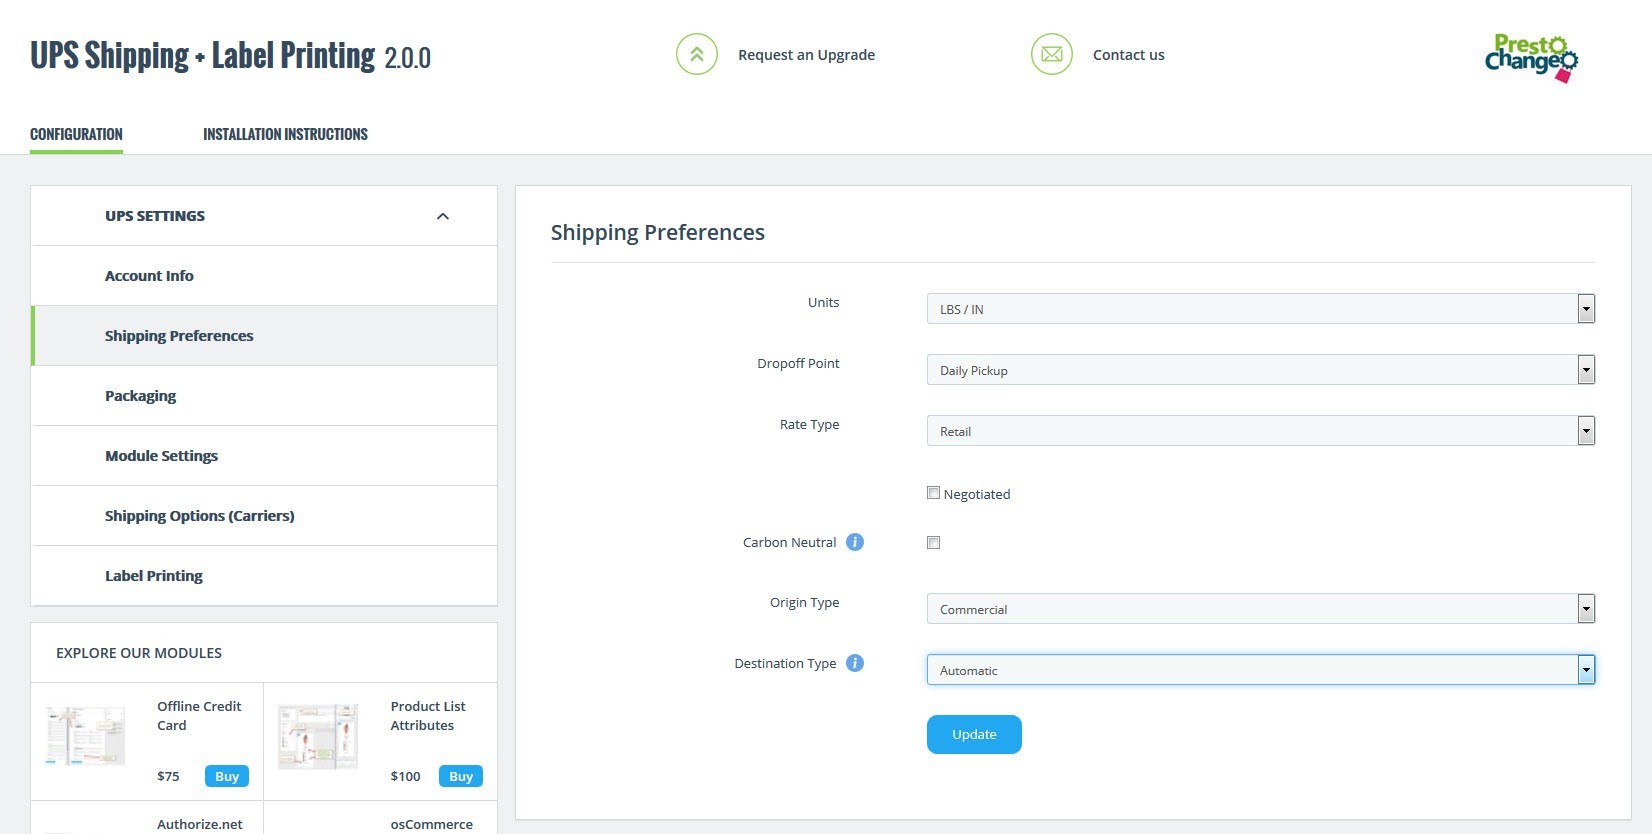Open the Packaging settings section
This screenshot has height=834, width=1652.
point(264,396)
